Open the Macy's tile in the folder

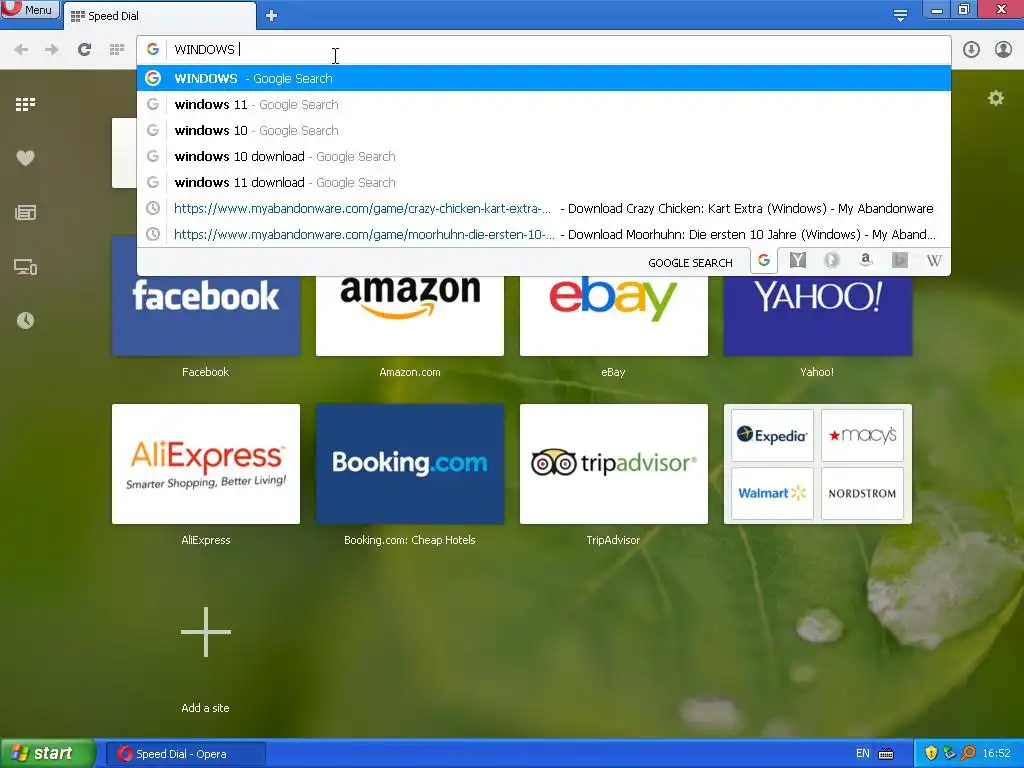(862, 435)
